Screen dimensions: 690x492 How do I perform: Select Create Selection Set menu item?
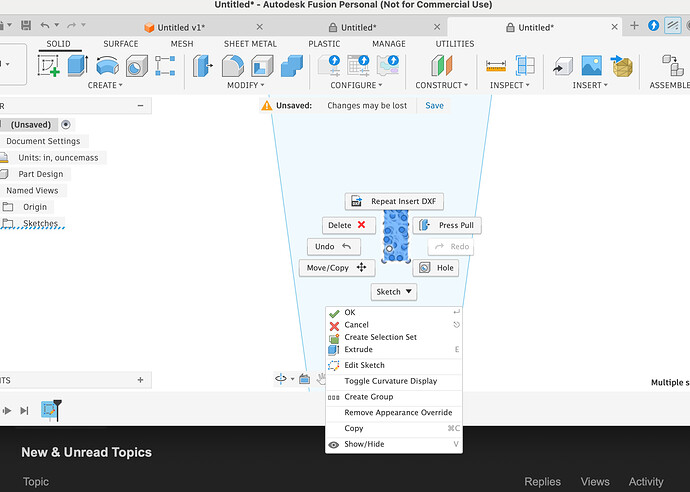(394, 337)
